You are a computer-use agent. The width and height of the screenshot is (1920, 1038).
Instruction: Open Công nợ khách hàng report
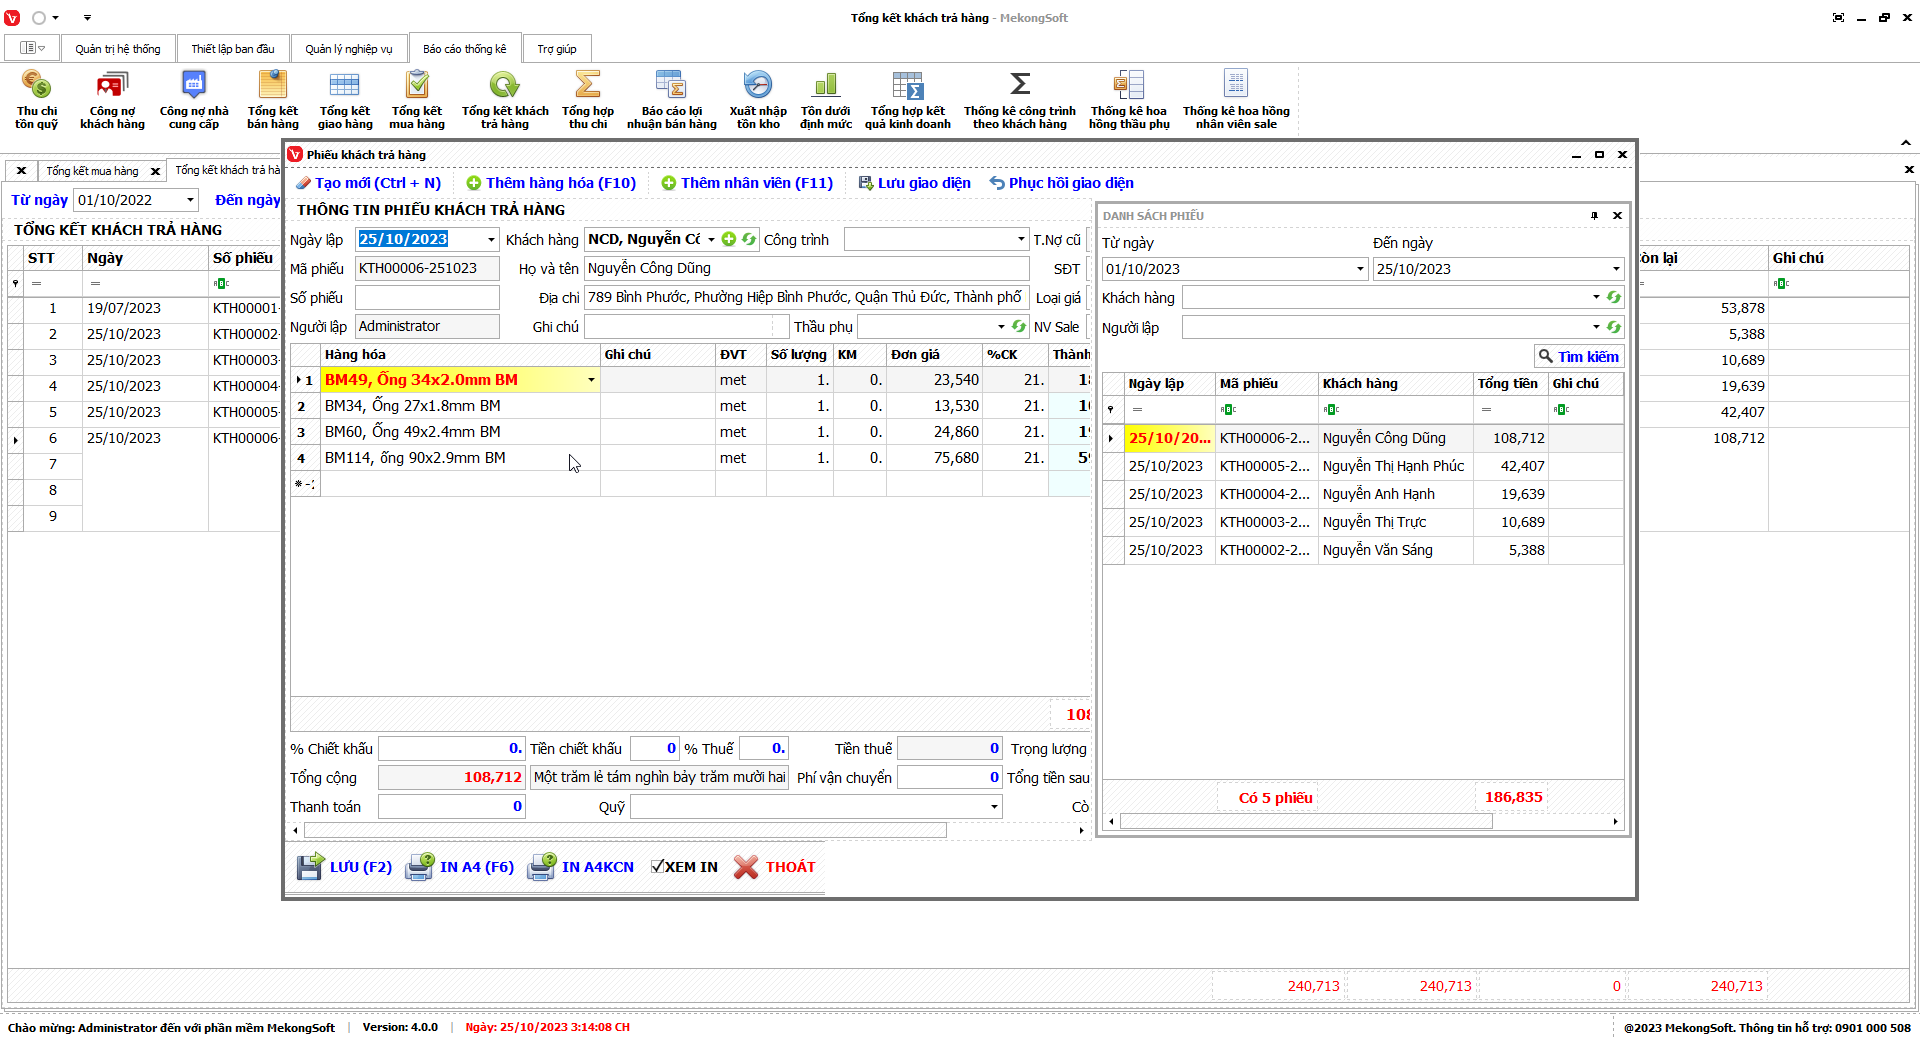(112, 86)
